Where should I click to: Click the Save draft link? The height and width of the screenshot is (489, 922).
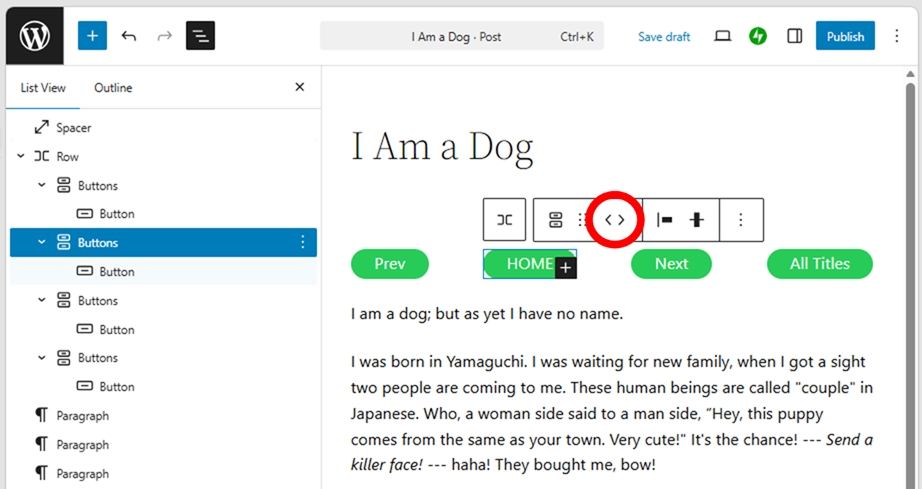pos(664,37)
